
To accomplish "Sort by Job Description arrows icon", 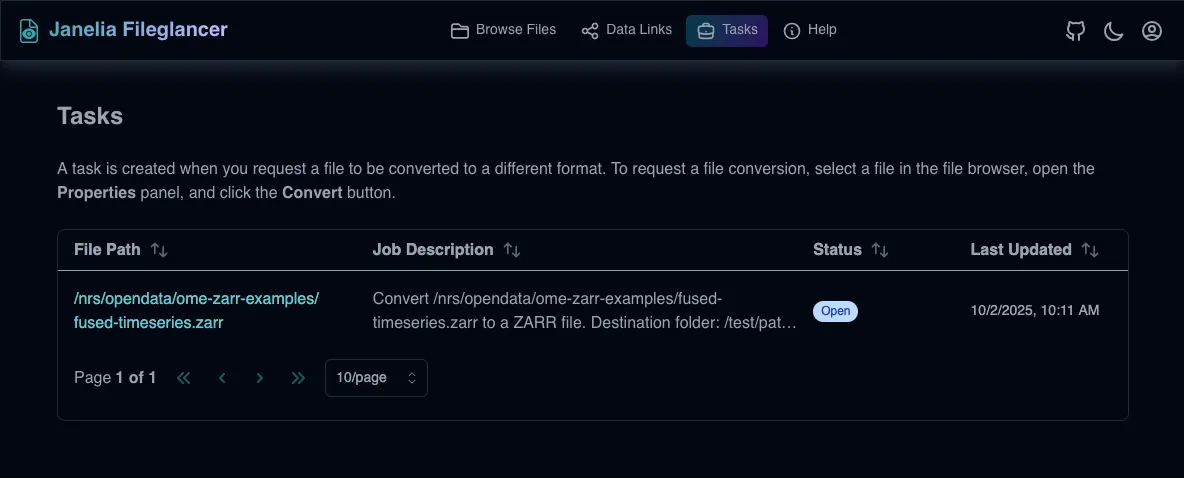I will pos(511,250).
